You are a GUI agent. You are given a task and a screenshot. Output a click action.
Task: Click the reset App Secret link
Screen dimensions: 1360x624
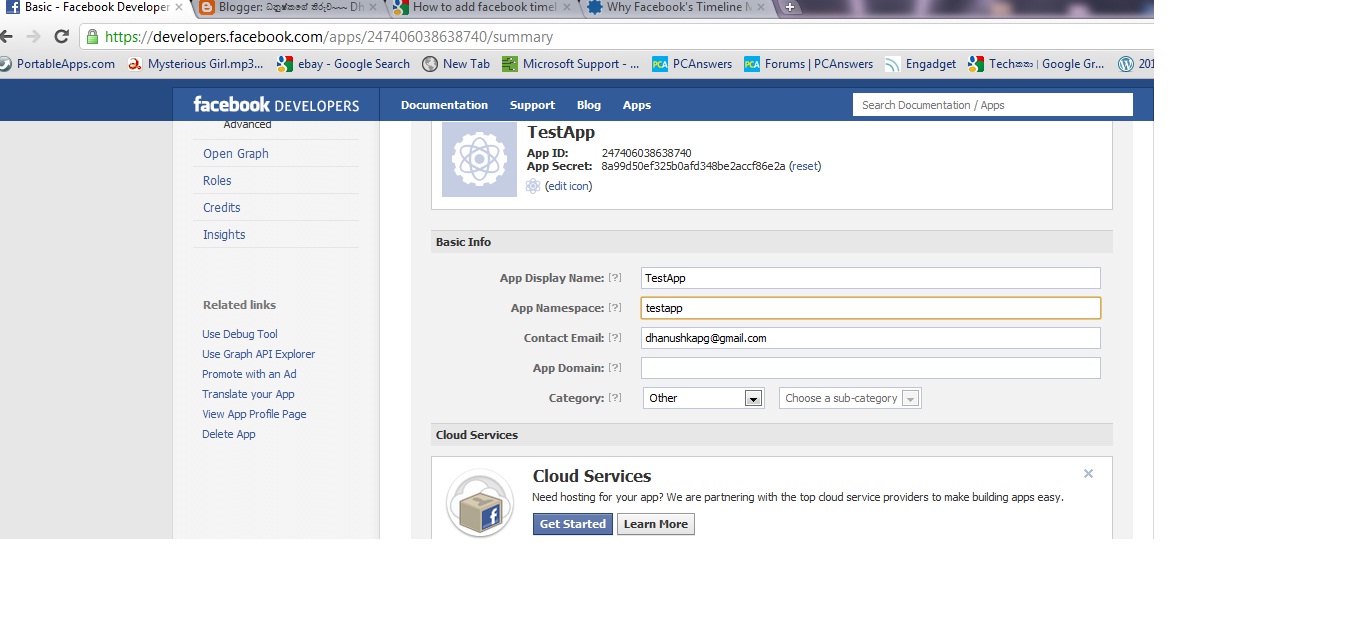[x=805, y=166]
